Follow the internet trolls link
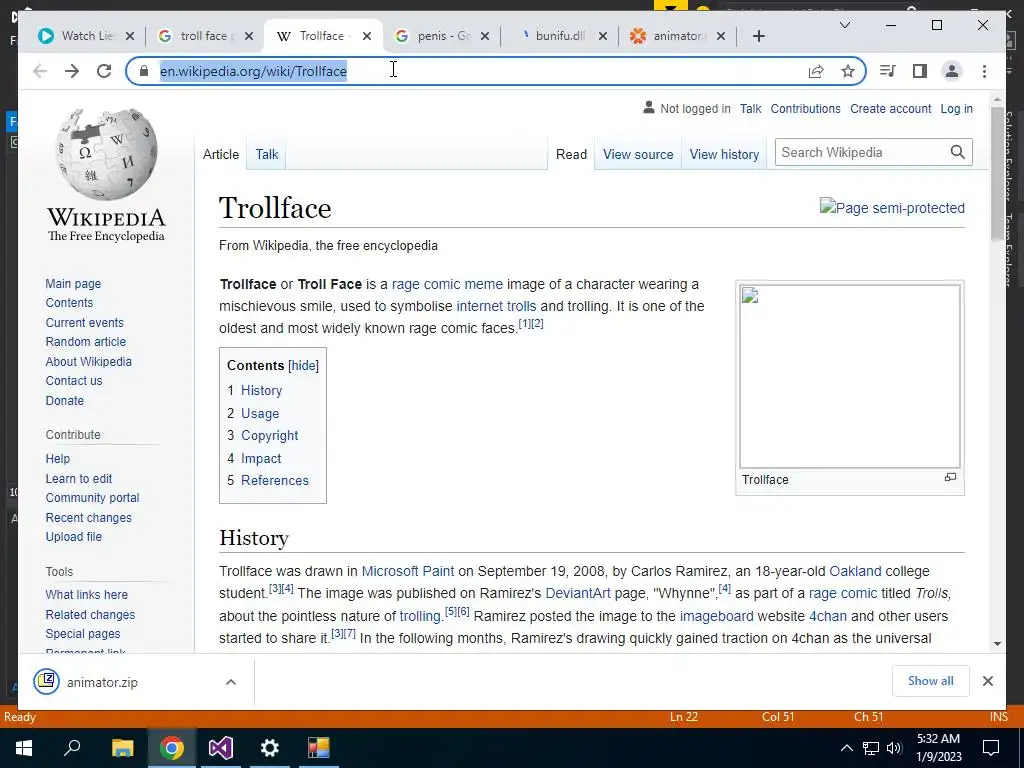The image size is (1024, 768). tap(496, 306)
